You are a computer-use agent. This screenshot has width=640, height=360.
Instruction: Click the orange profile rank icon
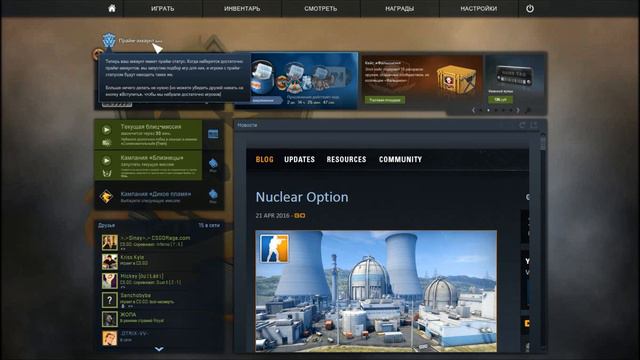click(x=98, y=54)
